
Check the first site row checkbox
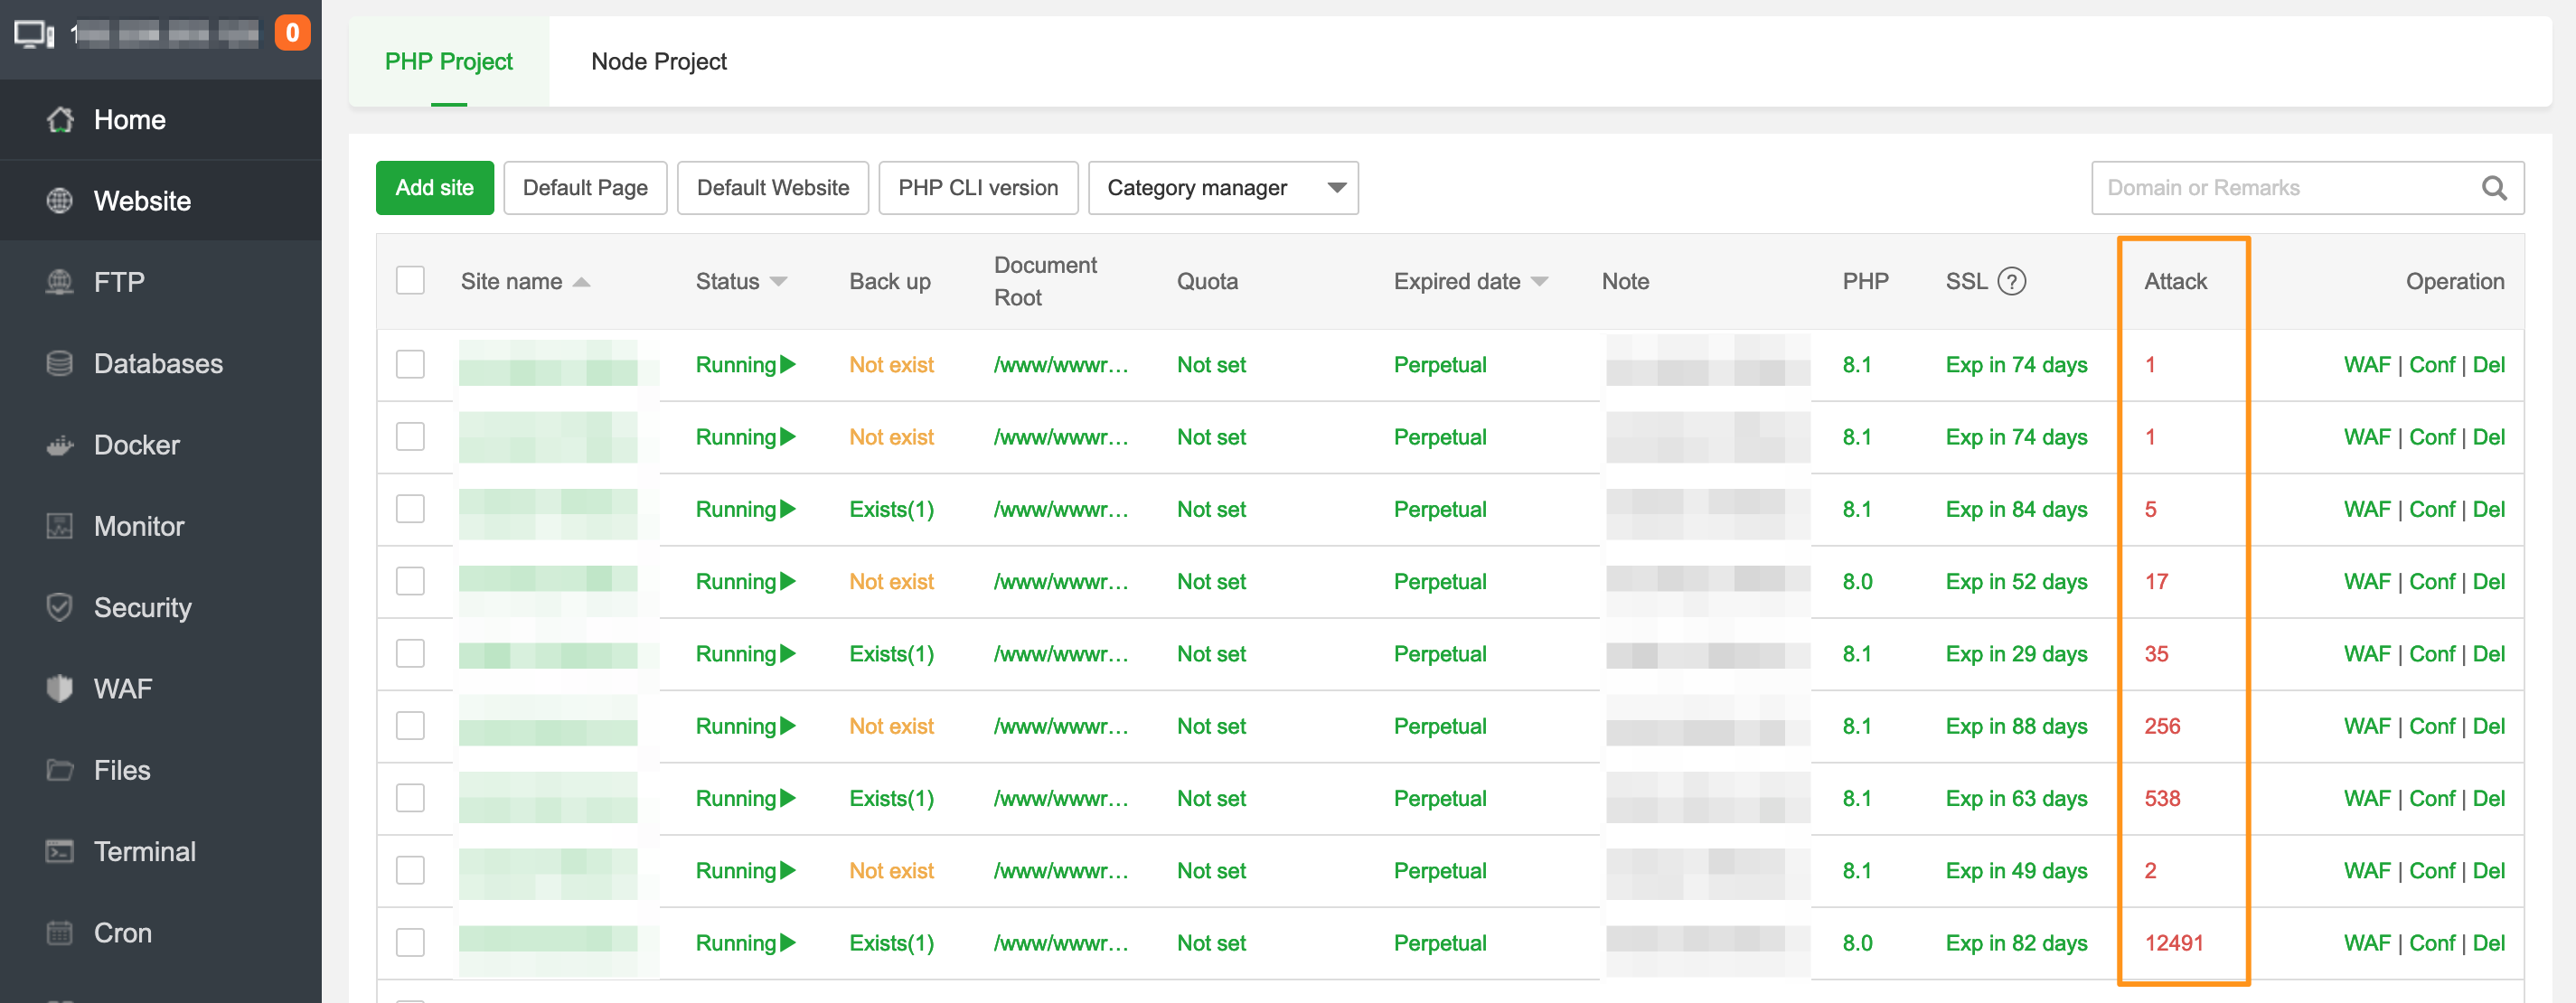click(x=410, y=364)
